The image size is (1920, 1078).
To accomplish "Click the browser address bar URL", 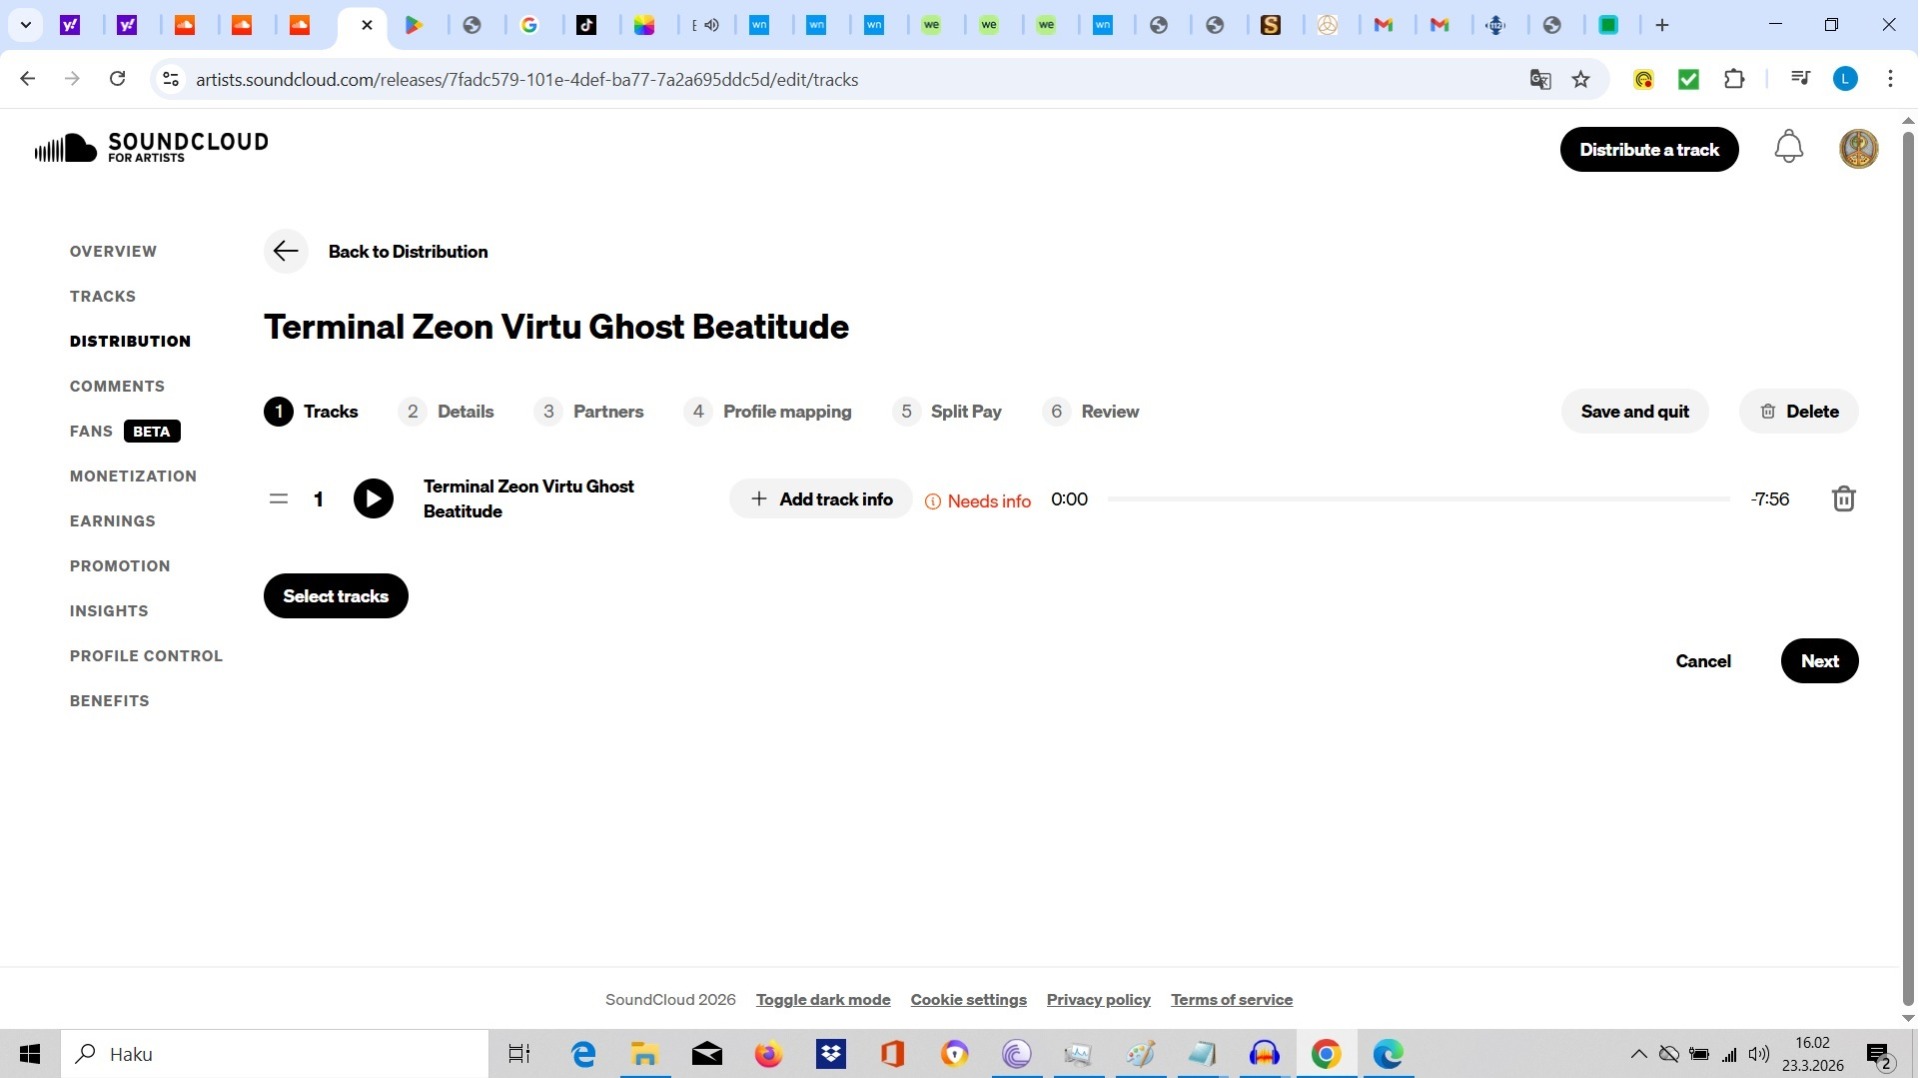I will [527, 80].
